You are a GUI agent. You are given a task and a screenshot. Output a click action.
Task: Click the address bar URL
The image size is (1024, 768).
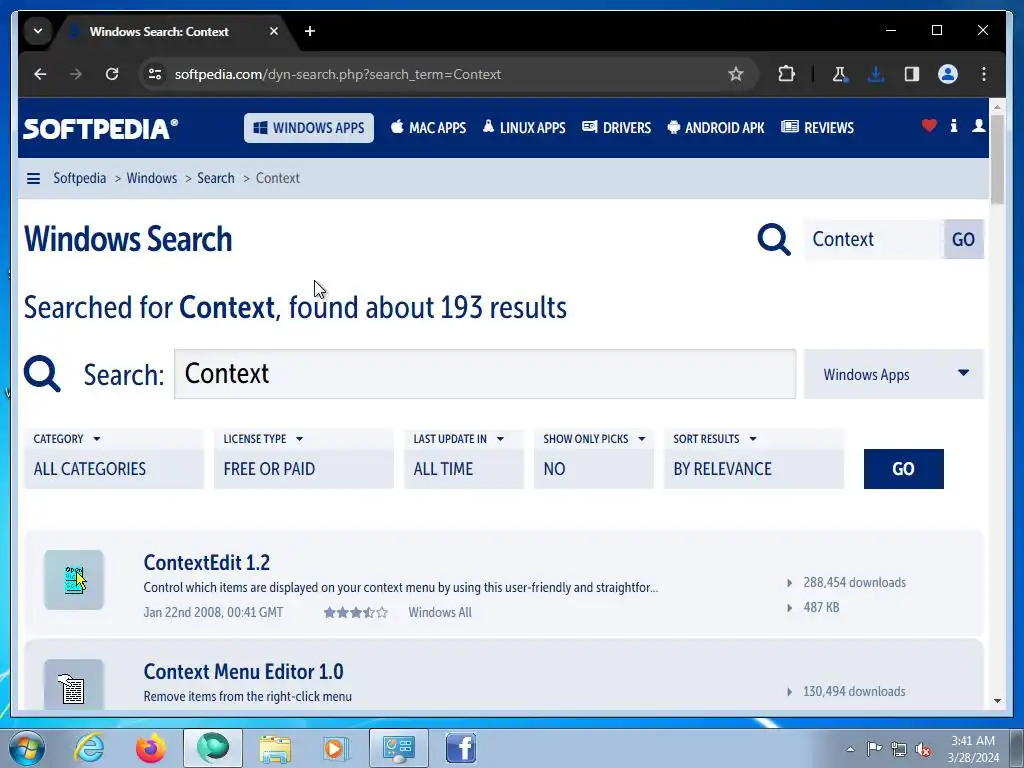pyautogui.click(x=338, y=74)
